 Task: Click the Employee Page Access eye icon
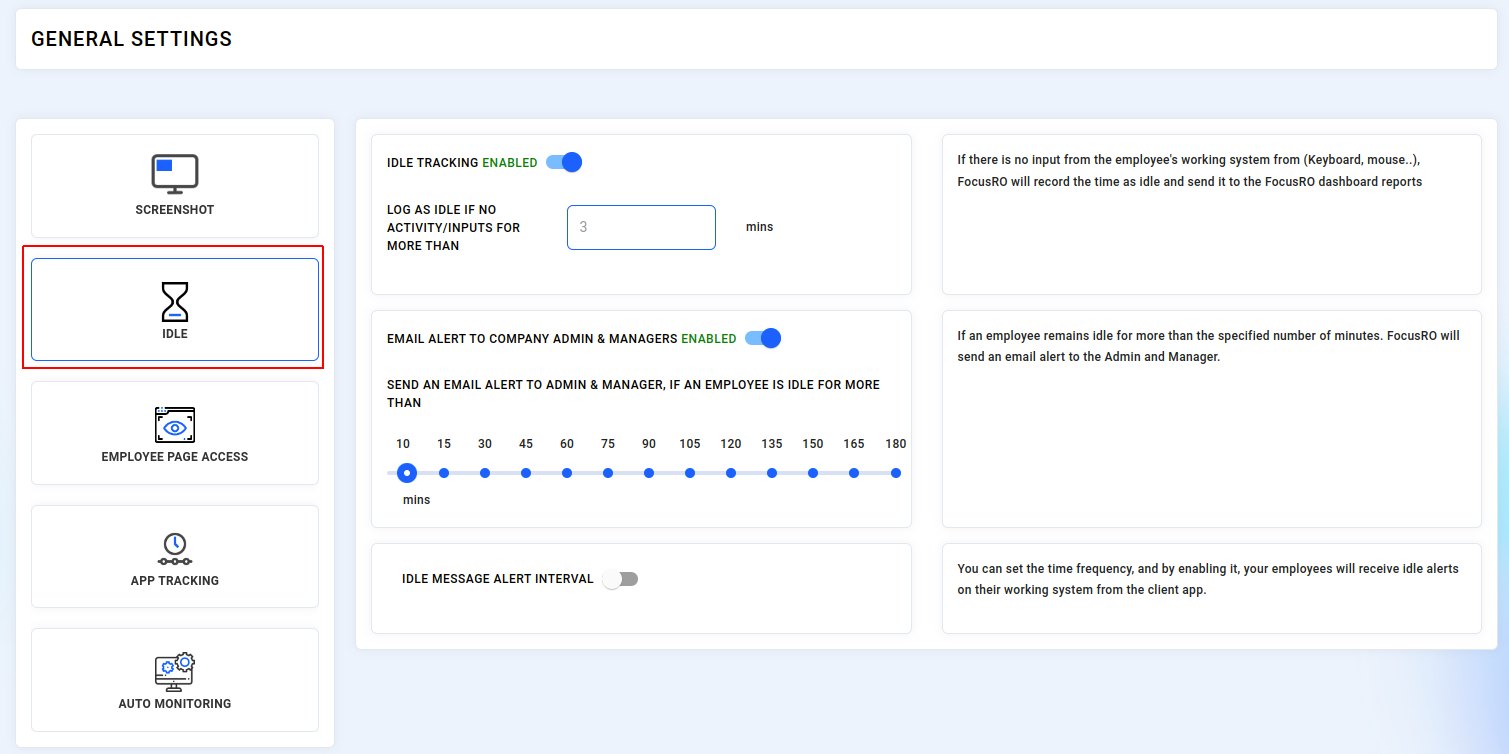click(175, 425)
